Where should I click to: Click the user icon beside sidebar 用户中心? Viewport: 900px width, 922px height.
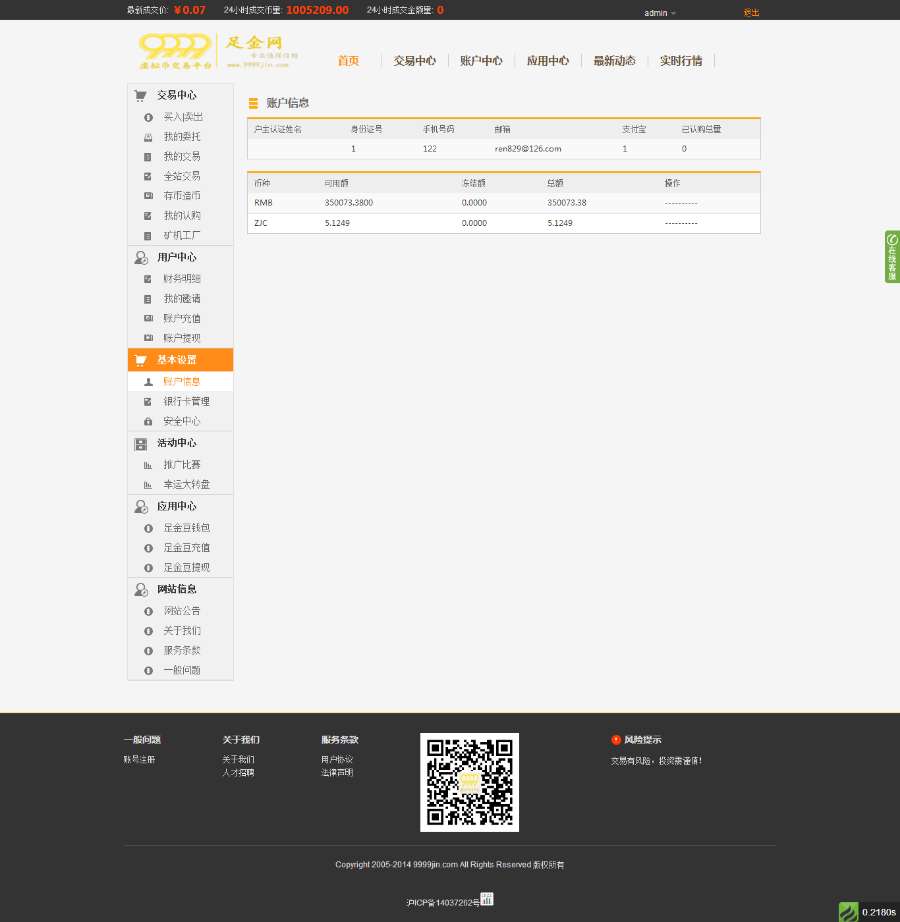click(x=141, y=258)
